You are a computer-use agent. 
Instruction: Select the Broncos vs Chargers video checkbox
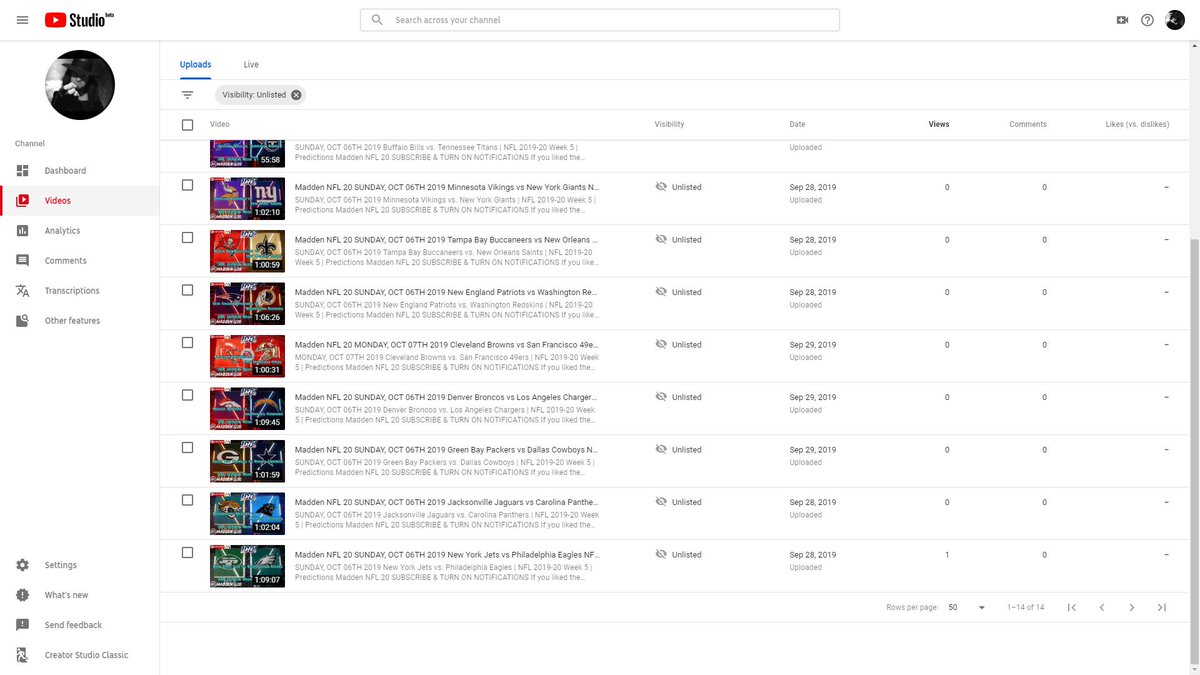[187, 395]
